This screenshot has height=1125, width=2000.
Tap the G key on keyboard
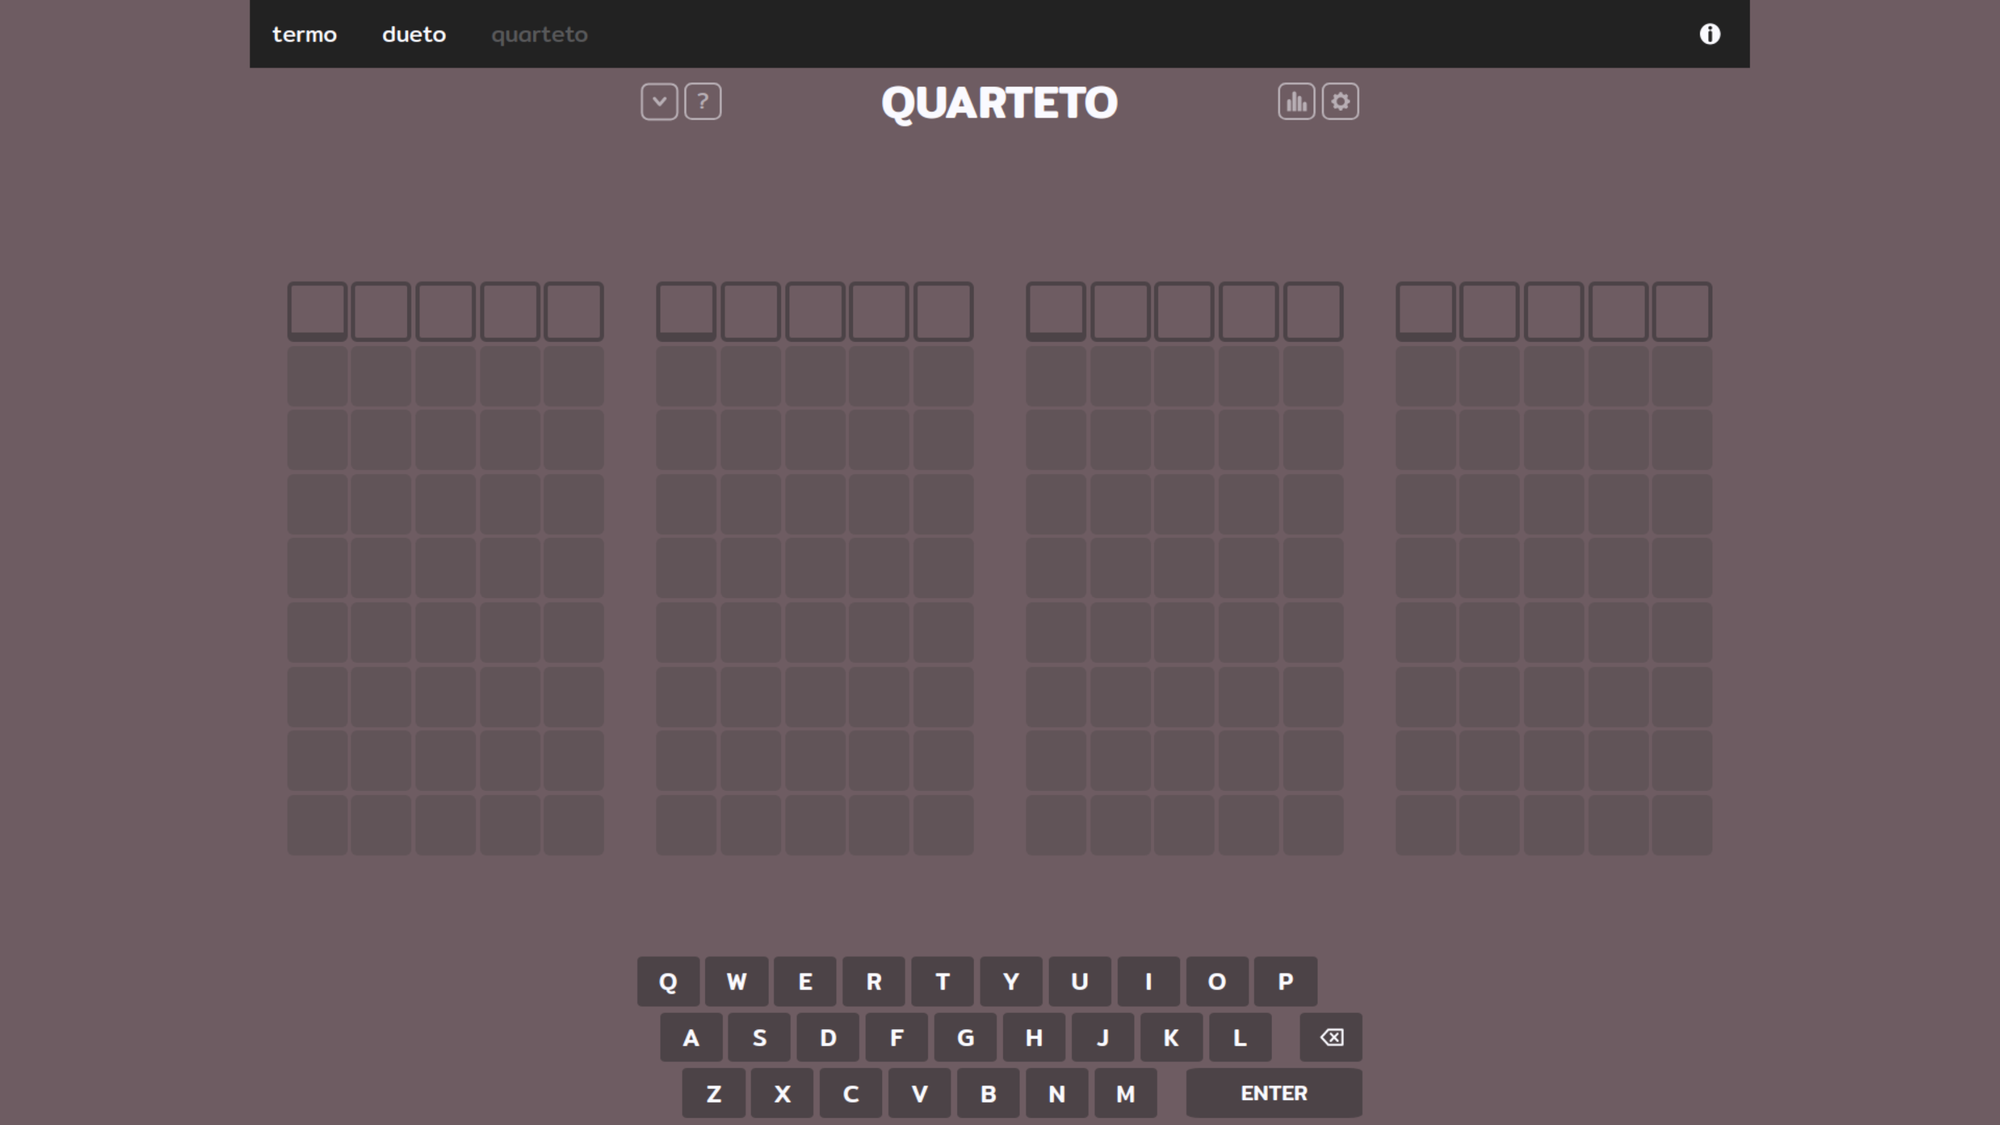(966, 1037)
